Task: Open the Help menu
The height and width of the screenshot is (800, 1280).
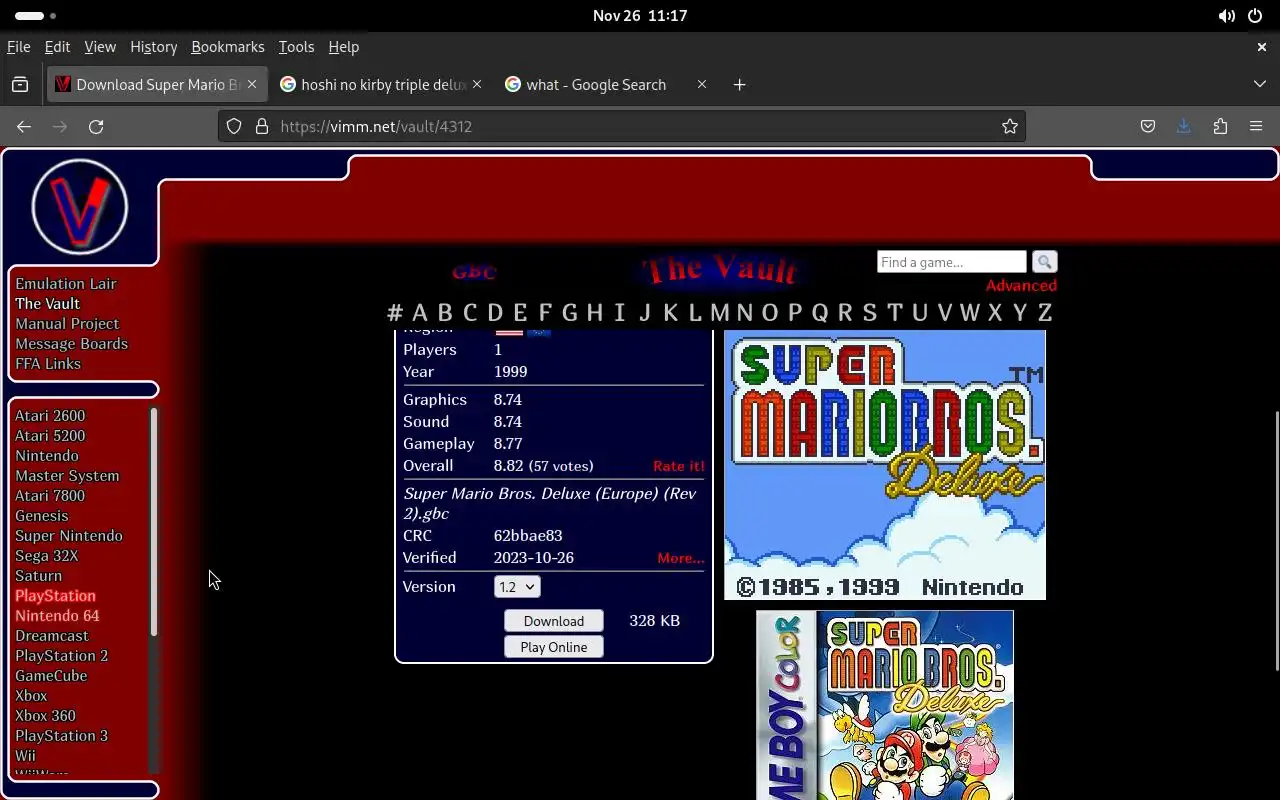Action: coord(343,47)
